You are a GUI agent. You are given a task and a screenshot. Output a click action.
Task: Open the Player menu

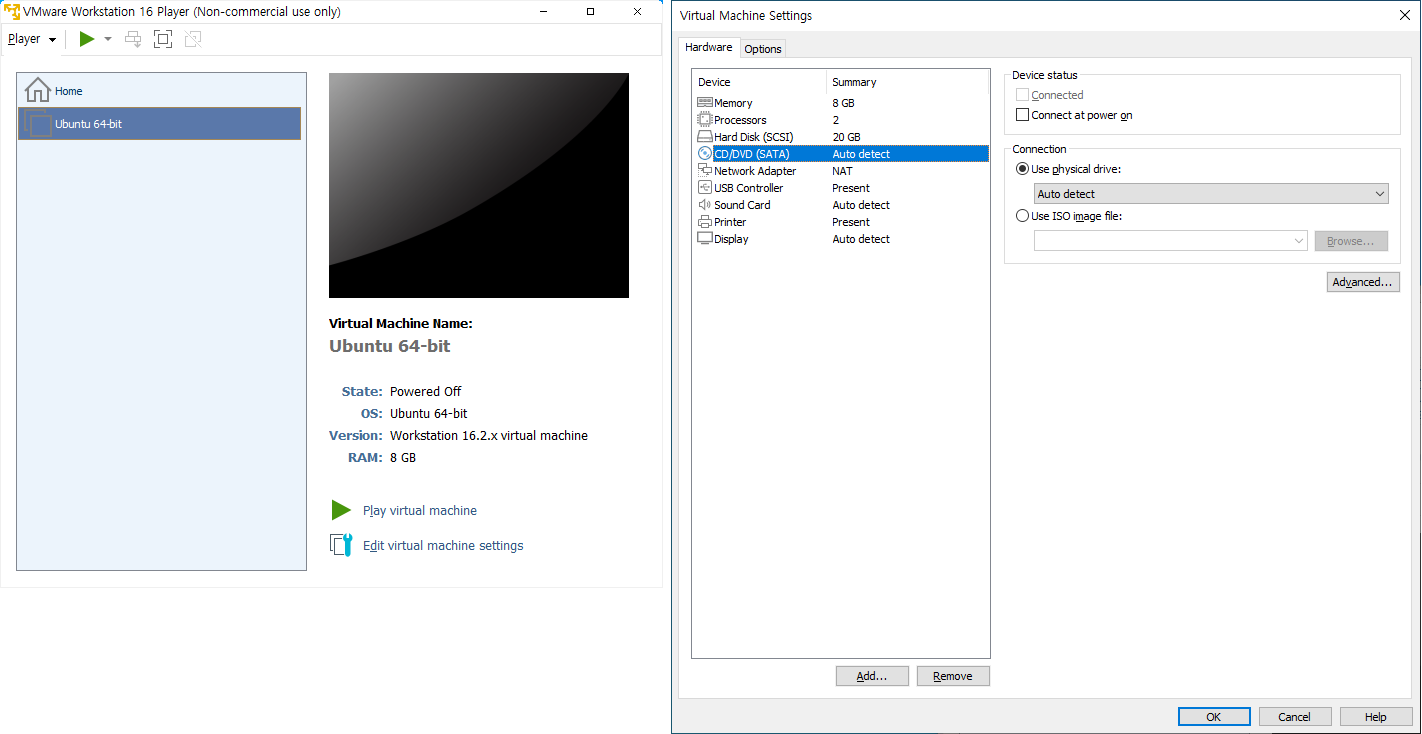pyautogui.click(x=31, y=39)
